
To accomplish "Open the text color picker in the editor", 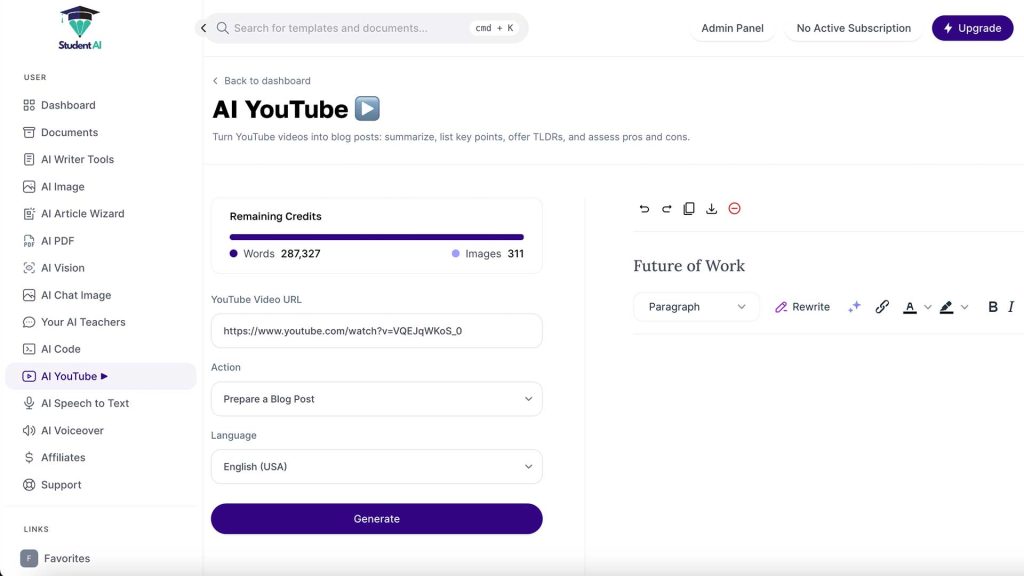I will pyautogui.click(x=912, y=306).
